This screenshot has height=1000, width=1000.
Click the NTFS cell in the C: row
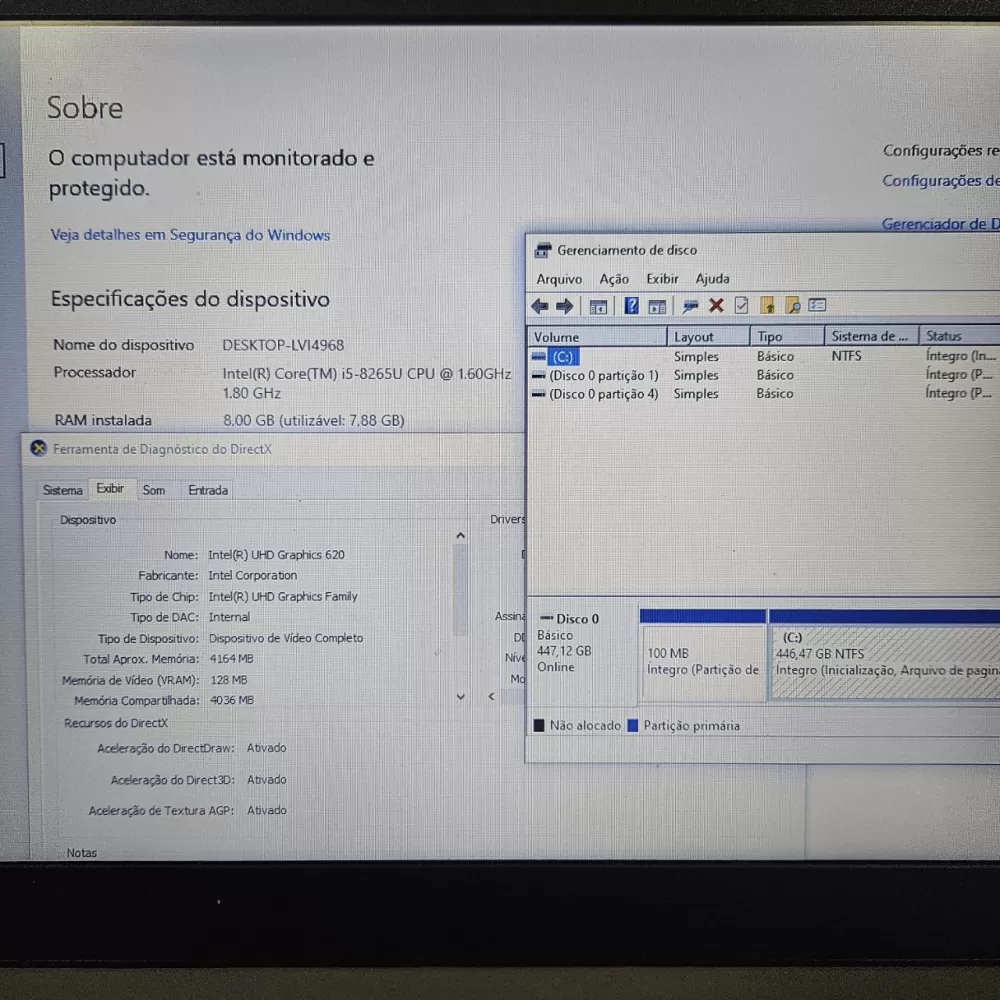(846, 356)
